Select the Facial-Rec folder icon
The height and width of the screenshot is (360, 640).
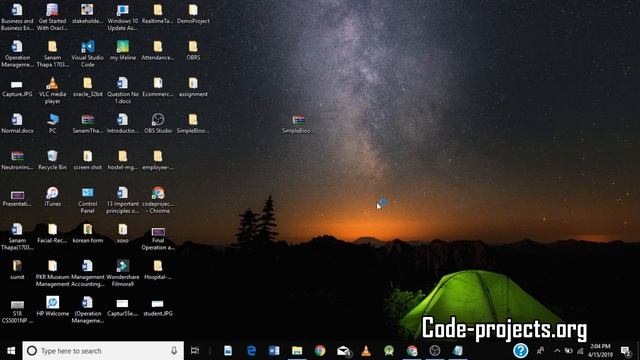tap(52, 233)
